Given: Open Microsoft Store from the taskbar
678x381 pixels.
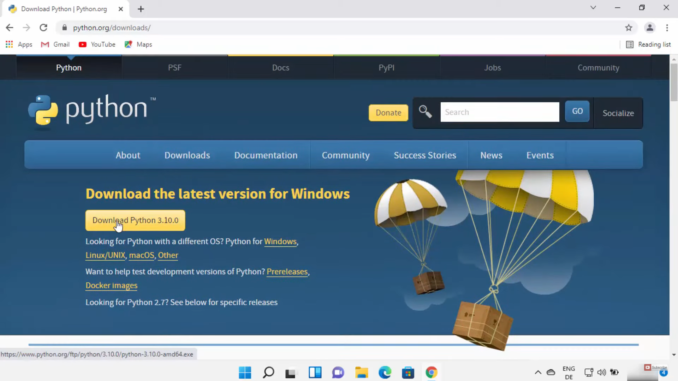Looking at the screenshot, I should point(408,372).
